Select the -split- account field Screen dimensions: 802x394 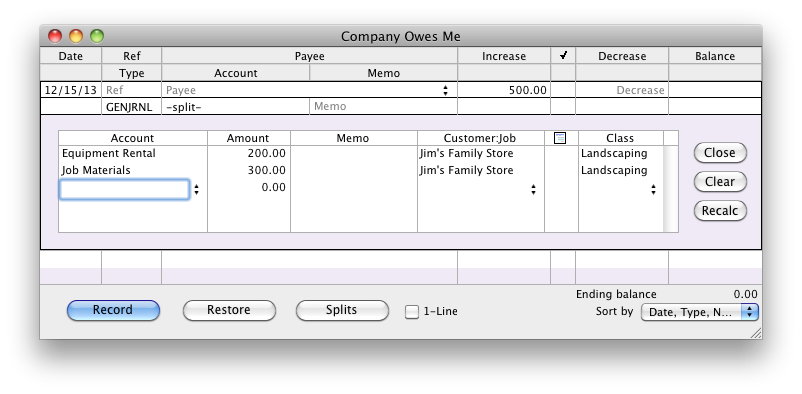click(x=235, y=106)
